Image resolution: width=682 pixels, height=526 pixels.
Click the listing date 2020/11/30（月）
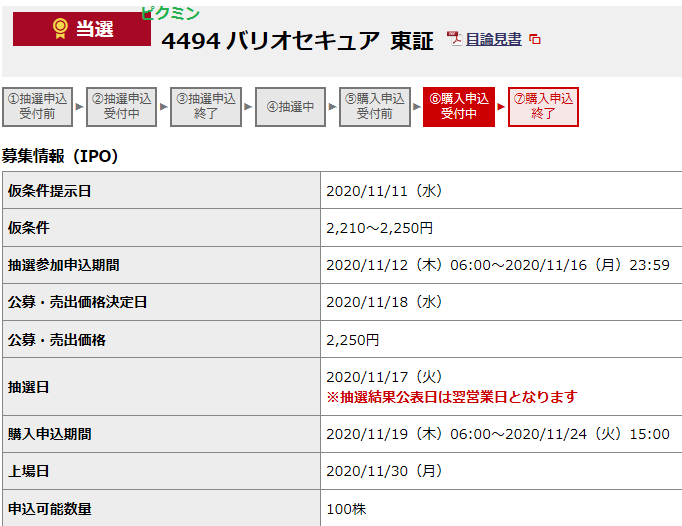point(384,471)
